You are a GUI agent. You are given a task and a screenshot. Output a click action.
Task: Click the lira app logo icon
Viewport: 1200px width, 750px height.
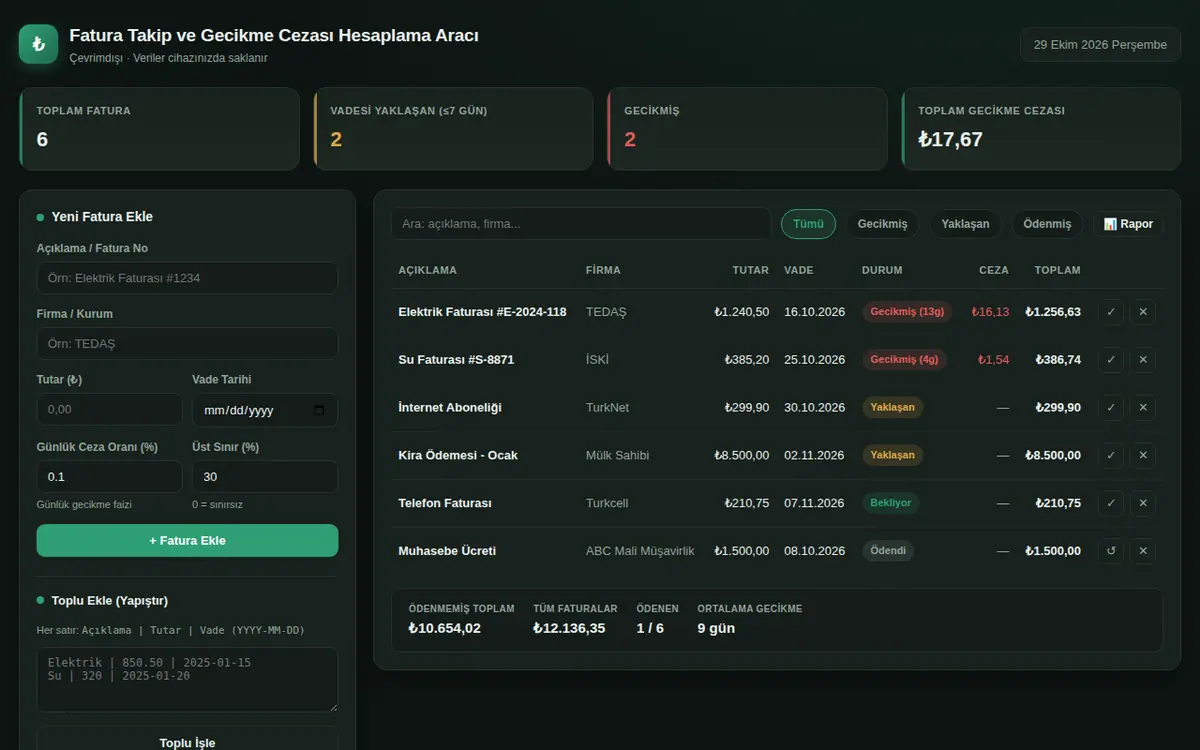point(38,44)
